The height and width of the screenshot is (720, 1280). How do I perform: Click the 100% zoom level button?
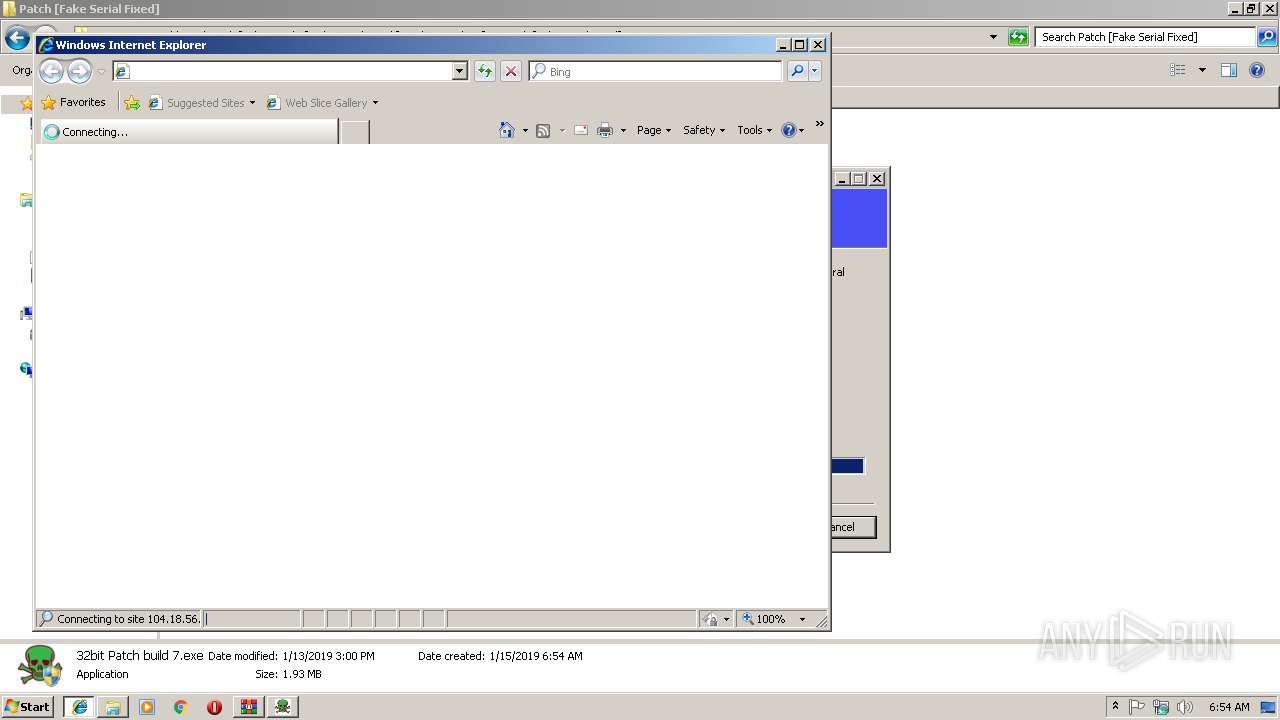click(x=764, y=619)
